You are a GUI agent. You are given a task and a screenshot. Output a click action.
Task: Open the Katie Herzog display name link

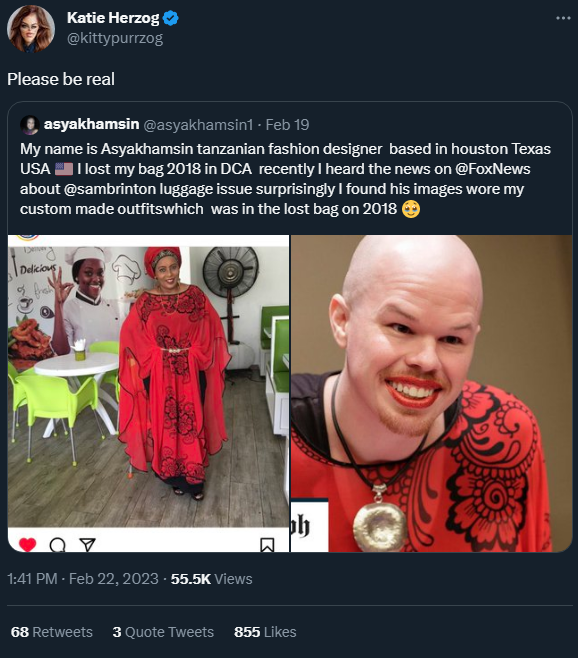[x=113, y=18]
